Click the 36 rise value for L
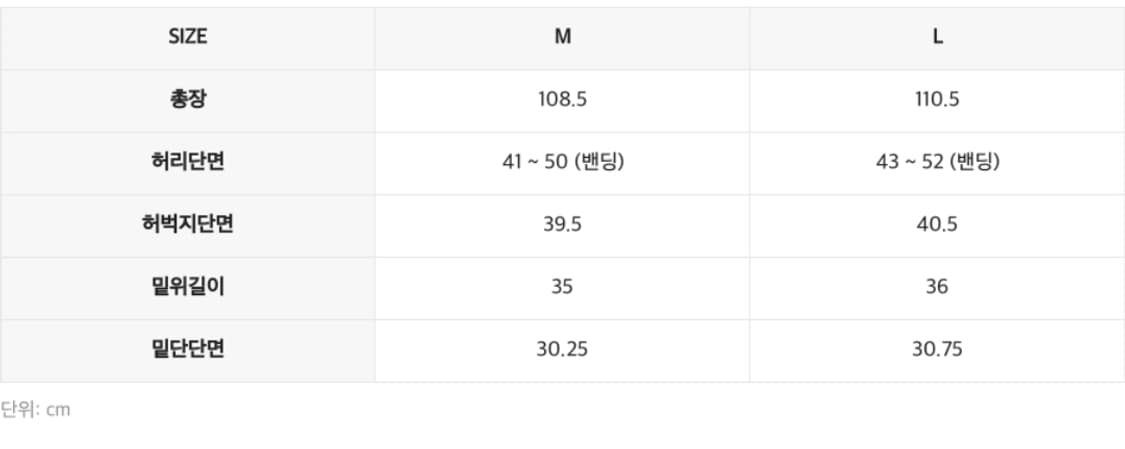 pos(937,287)
